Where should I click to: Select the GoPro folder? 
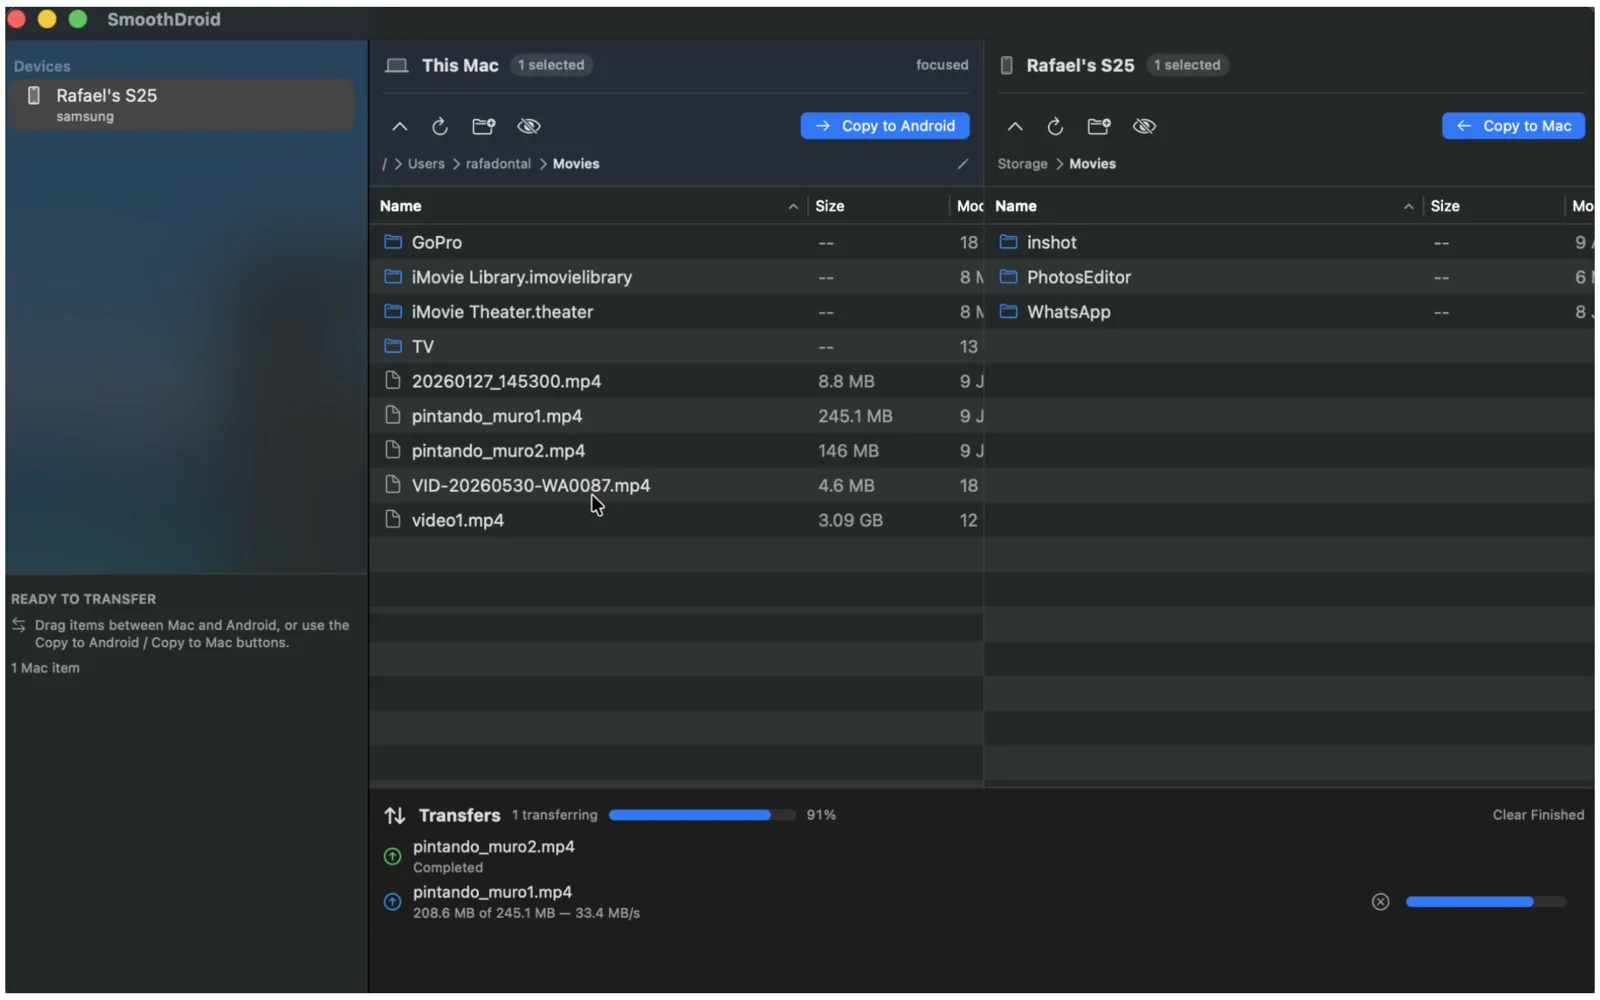tap(676, 243)
